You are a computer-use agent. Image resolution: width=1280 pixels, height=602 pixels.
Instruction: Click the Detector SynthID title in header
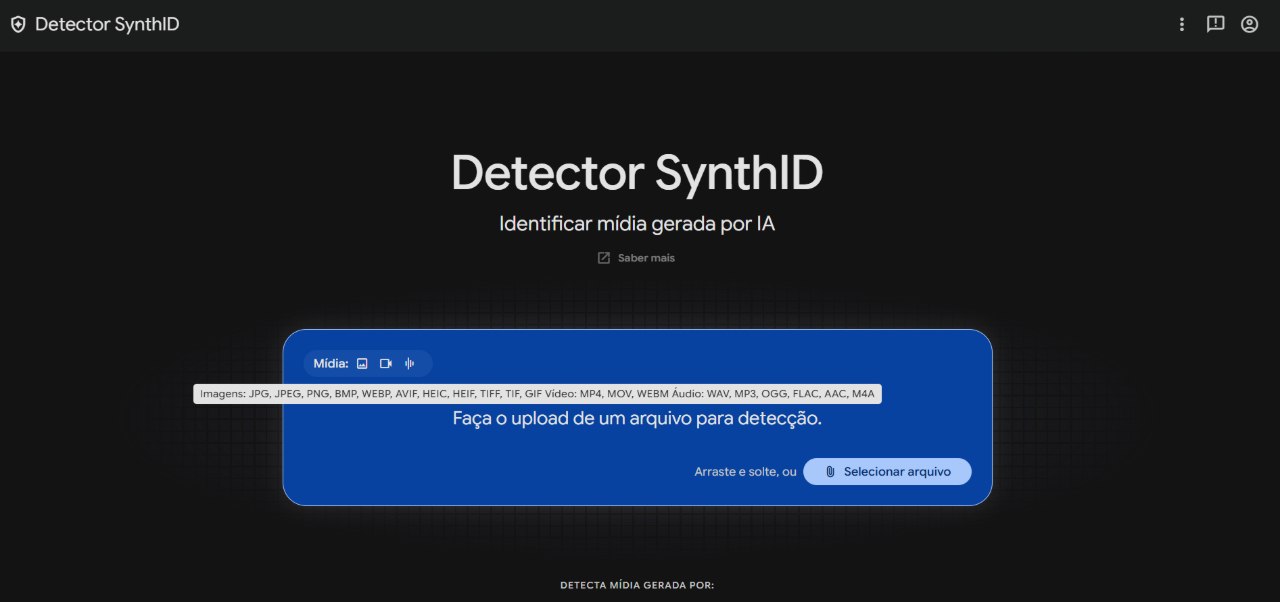pyautogui.click(x=107, y=24)
